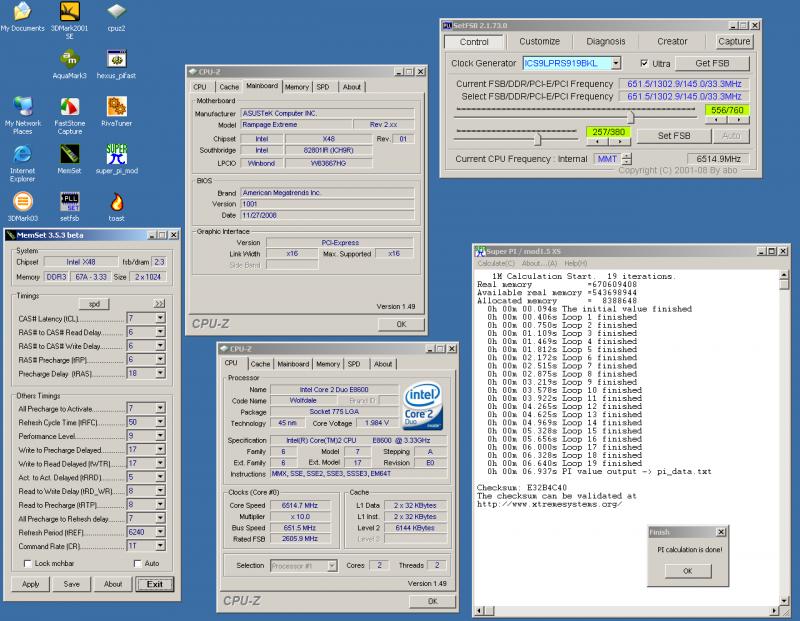Switch to Diagnosis tab in SetFSB
The height and width of the screenshot is (621, 800).
pos(606,41)
